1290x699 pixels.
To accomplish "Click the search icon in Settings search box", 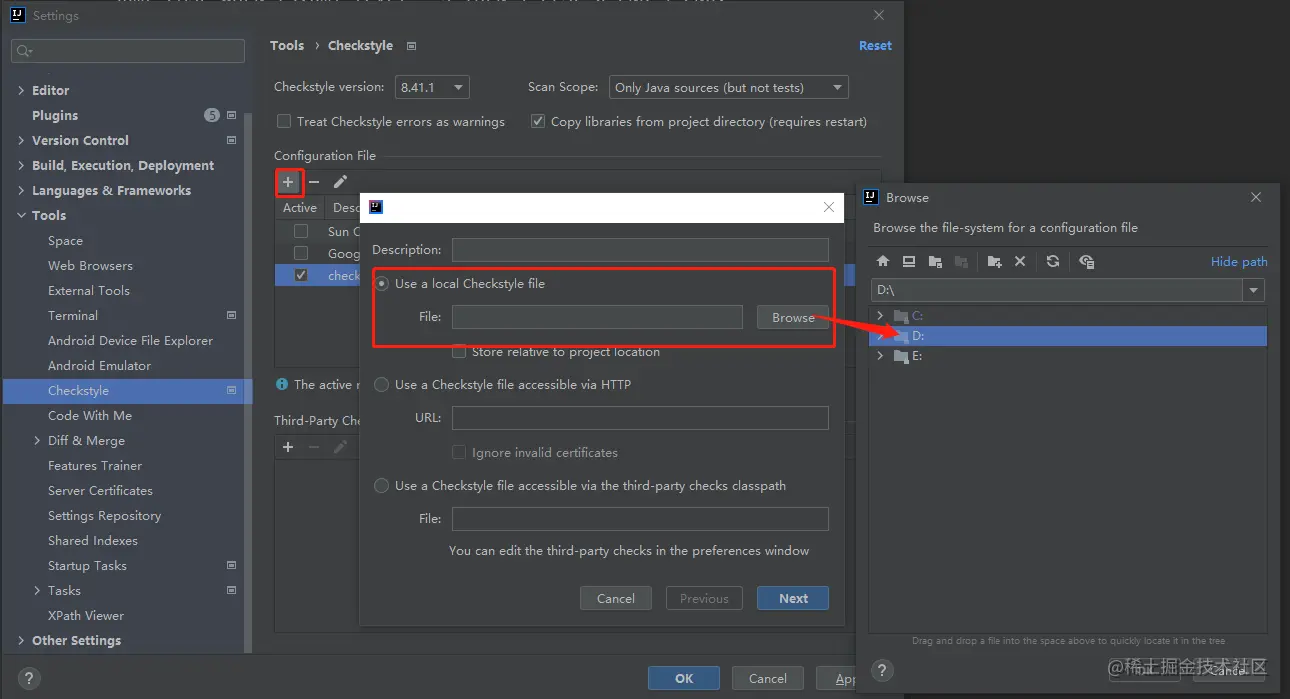I will [24, 51].
